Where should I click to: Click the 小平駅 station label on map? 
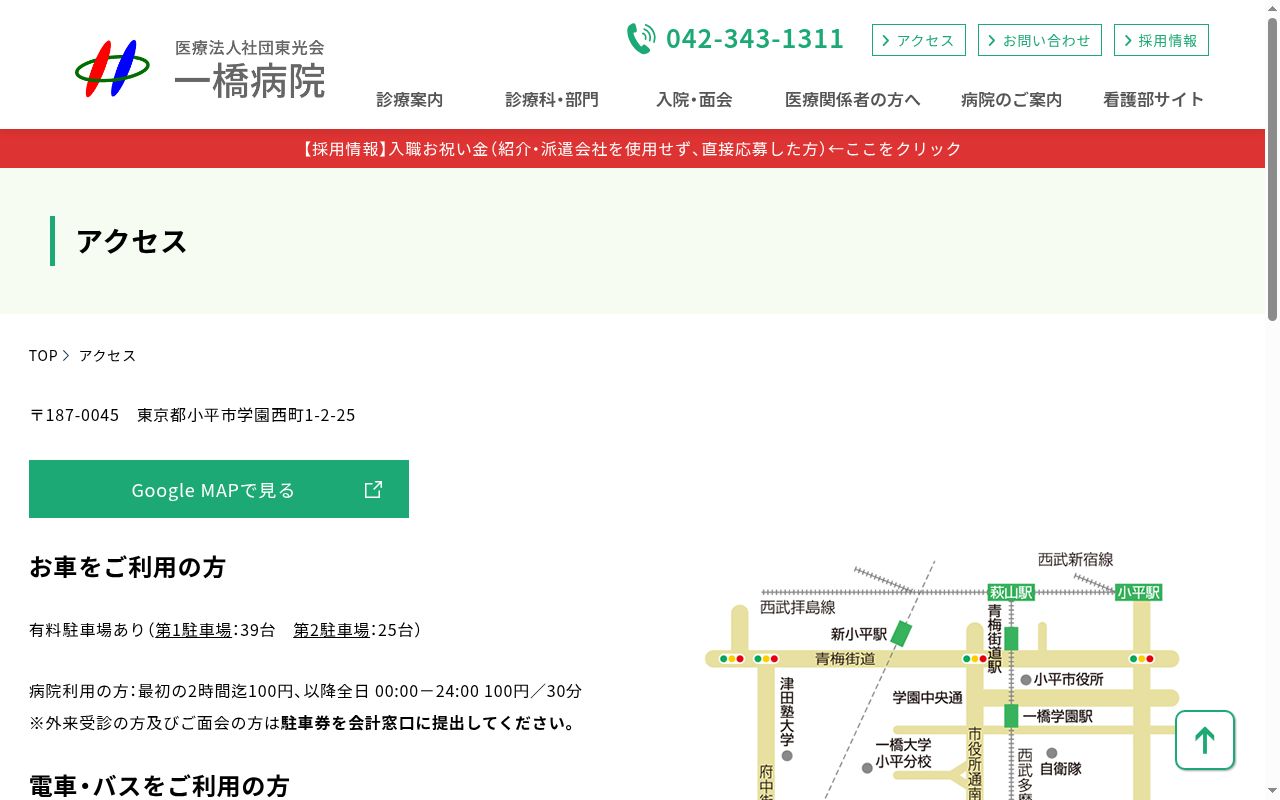(x=1139, y=592)
